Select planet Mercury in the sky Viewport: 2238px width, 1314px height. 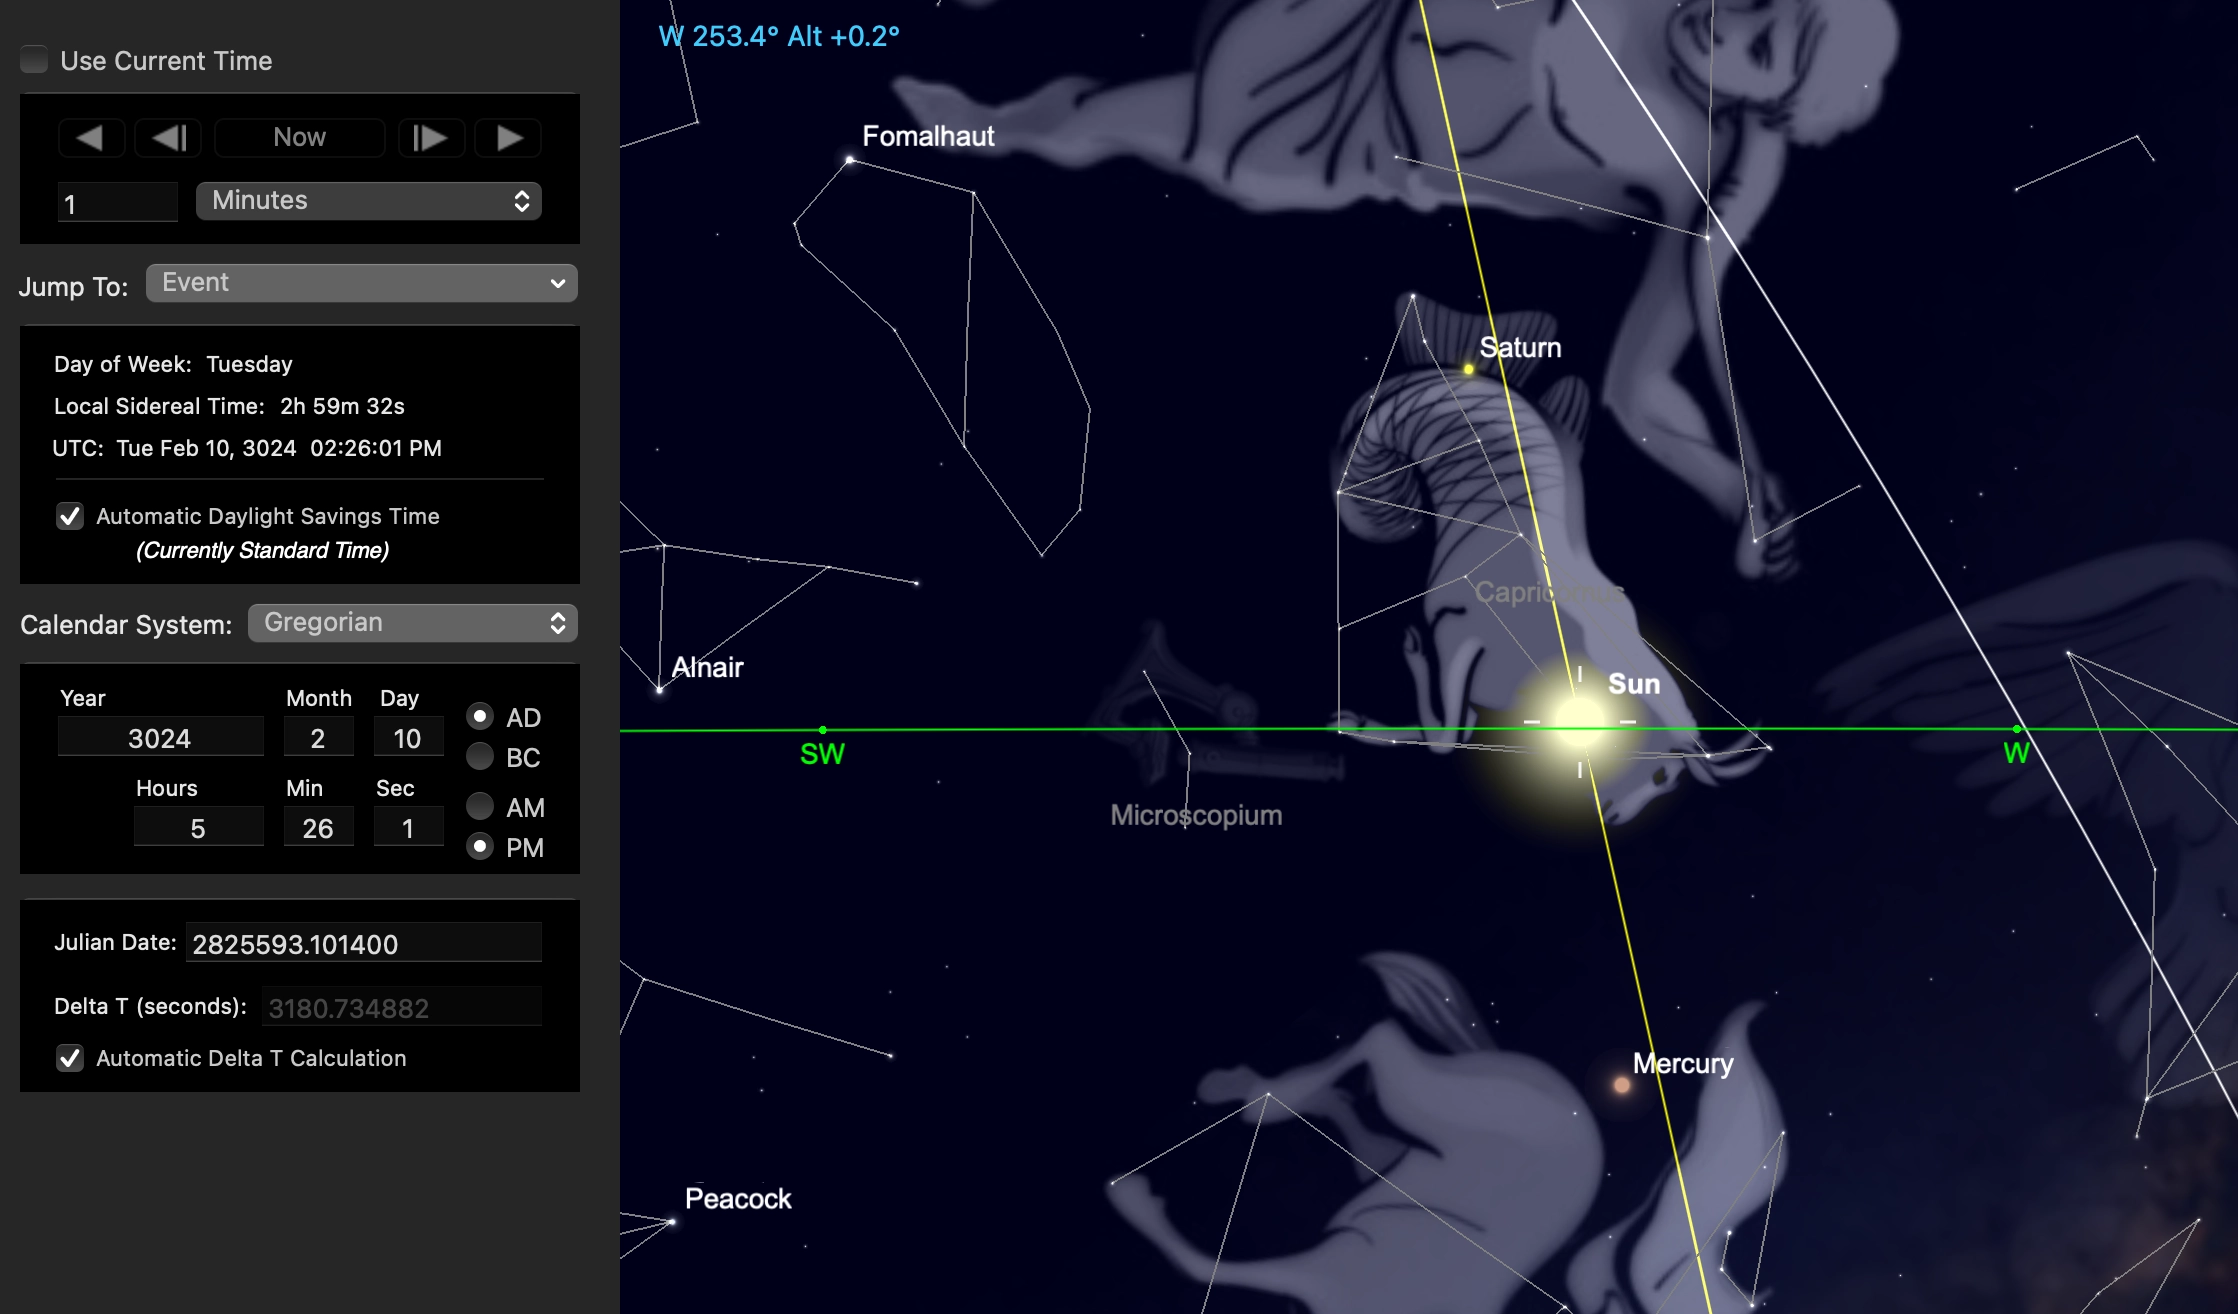1622,1085
